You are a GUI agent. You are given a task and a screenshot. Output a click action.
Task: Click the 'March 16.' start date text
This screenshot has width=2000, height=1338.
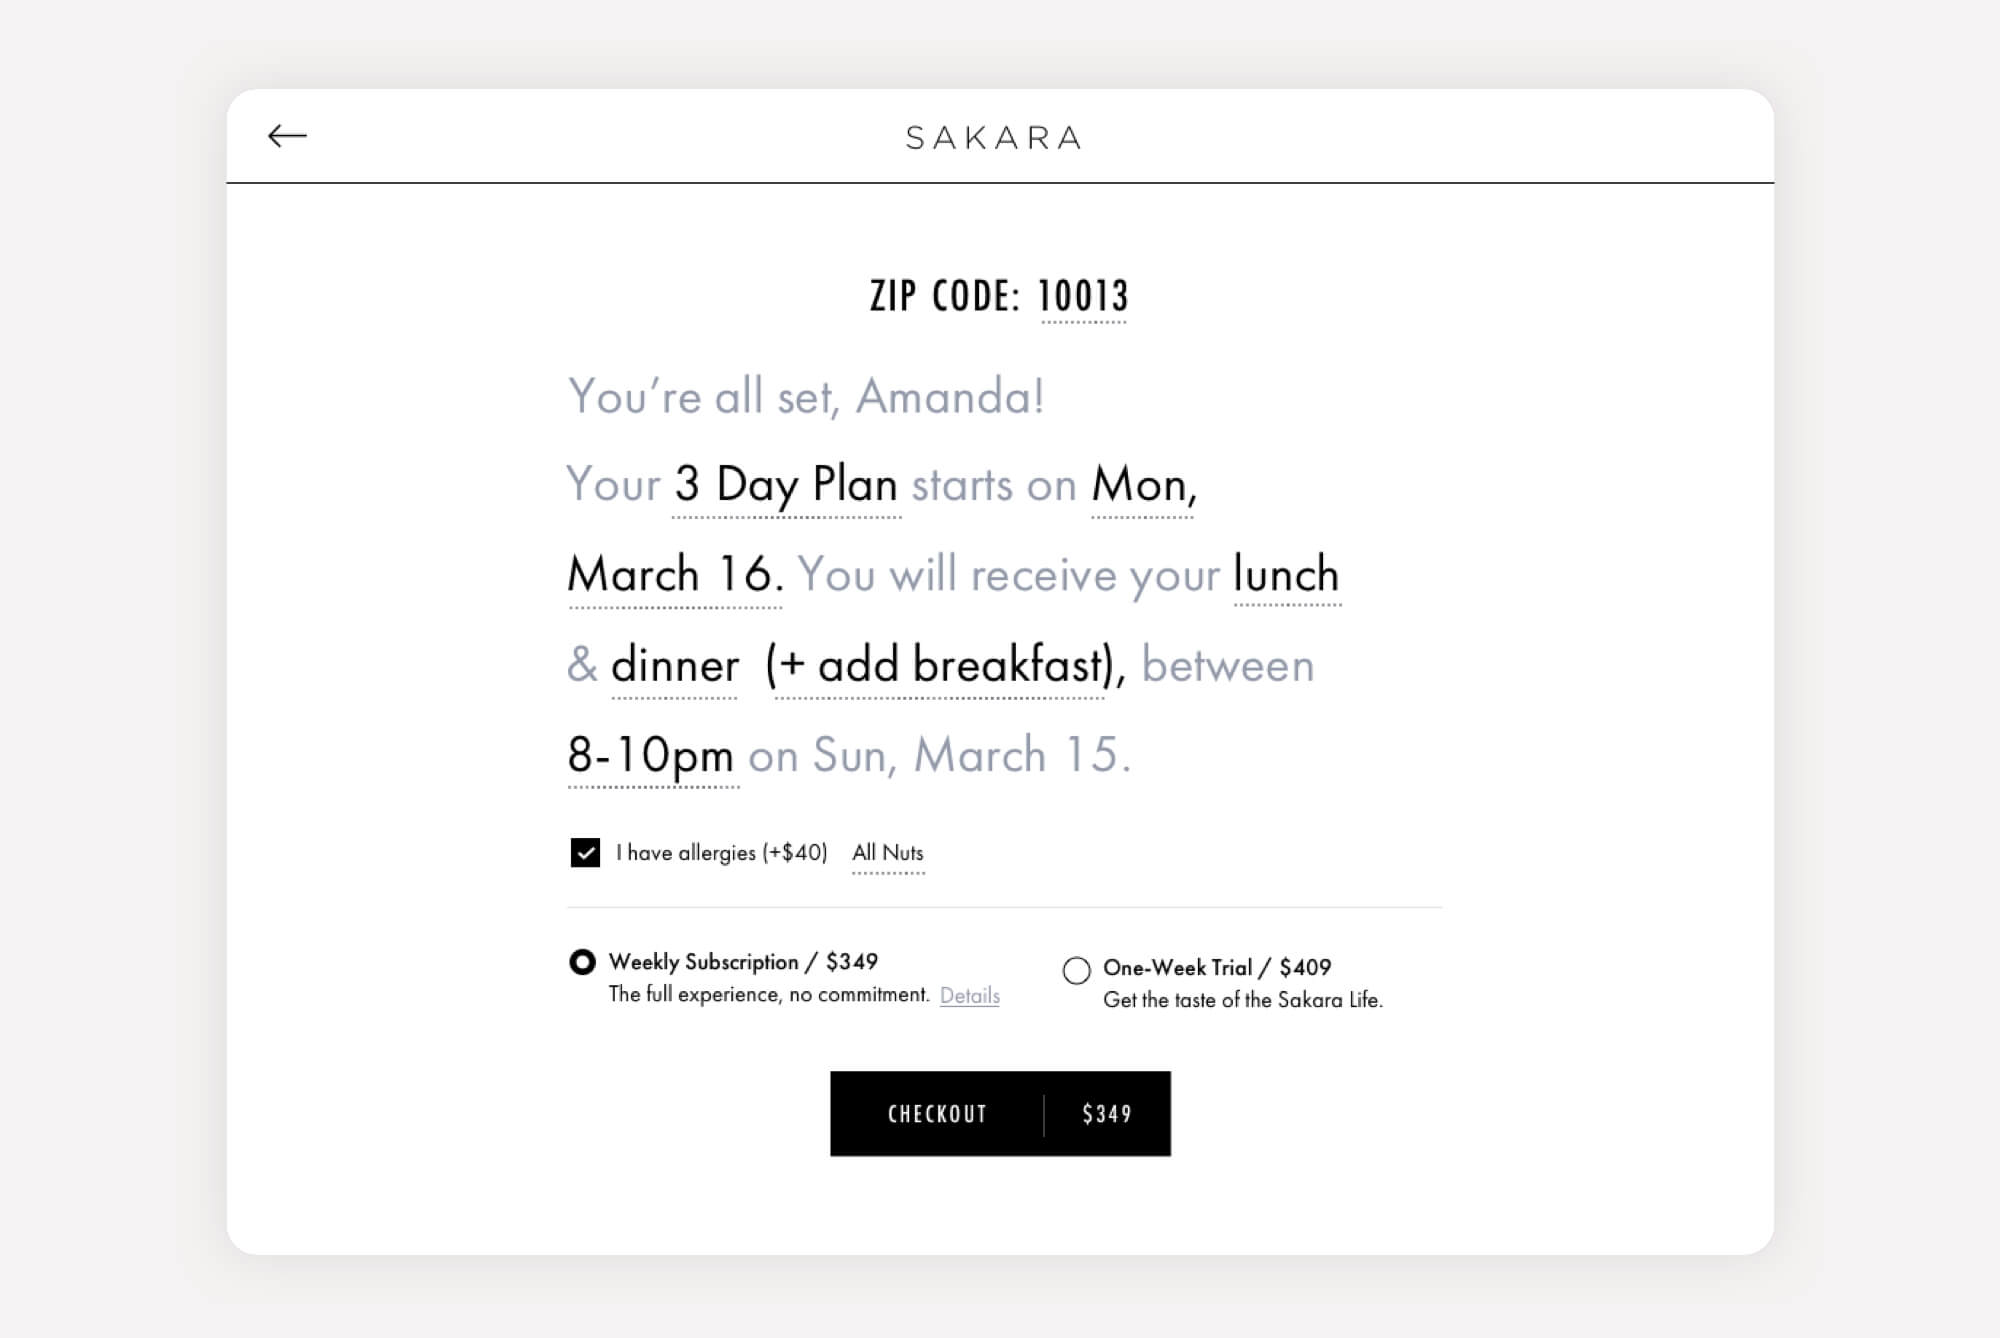pos(674,576)
